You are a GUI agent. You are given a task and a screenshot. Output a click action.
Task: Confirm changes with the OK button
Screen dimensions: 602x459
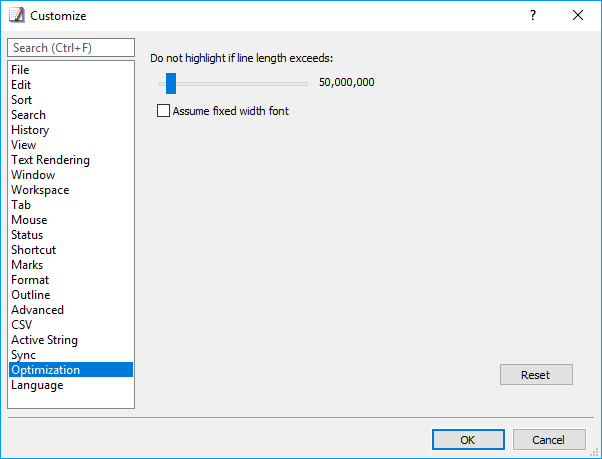pyautogui.click(x=468, y=439)
